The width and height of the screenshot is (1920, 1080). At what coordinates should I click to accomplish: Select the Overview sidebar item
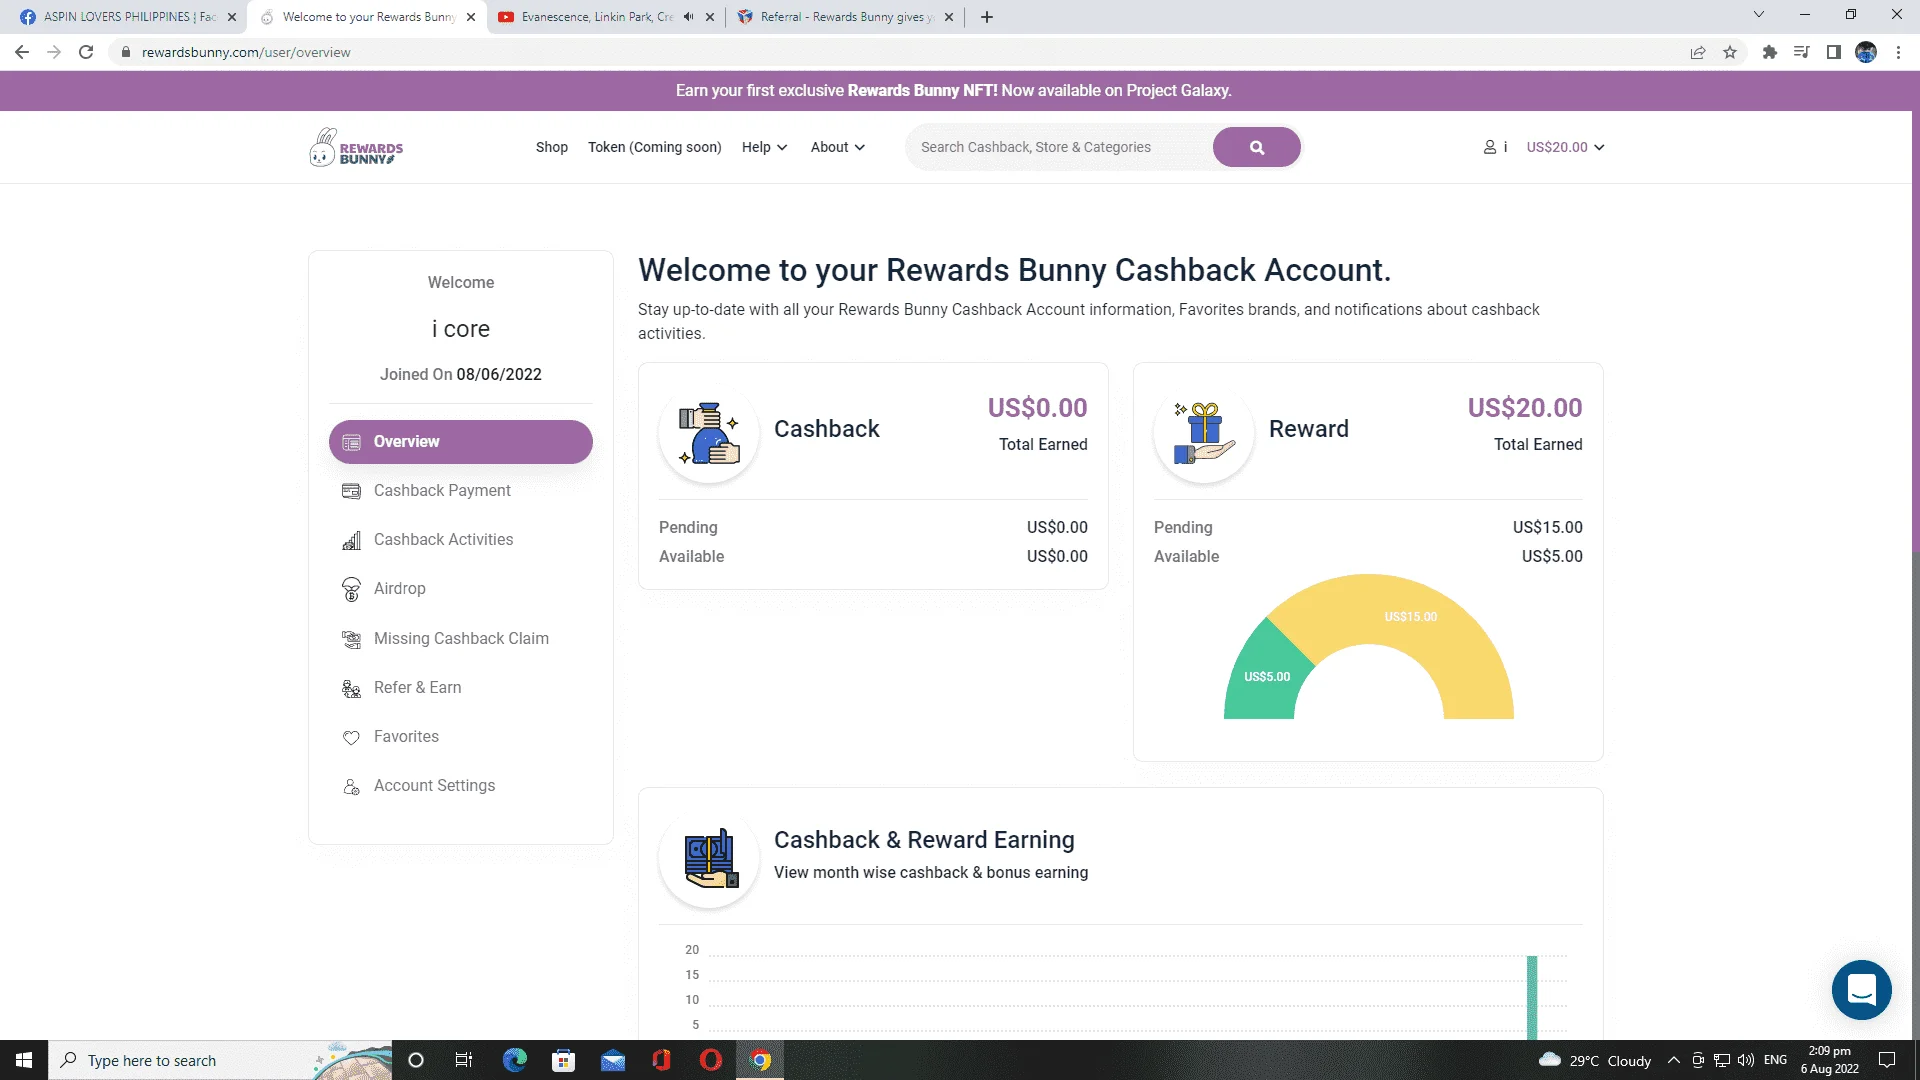coord(460,442)
